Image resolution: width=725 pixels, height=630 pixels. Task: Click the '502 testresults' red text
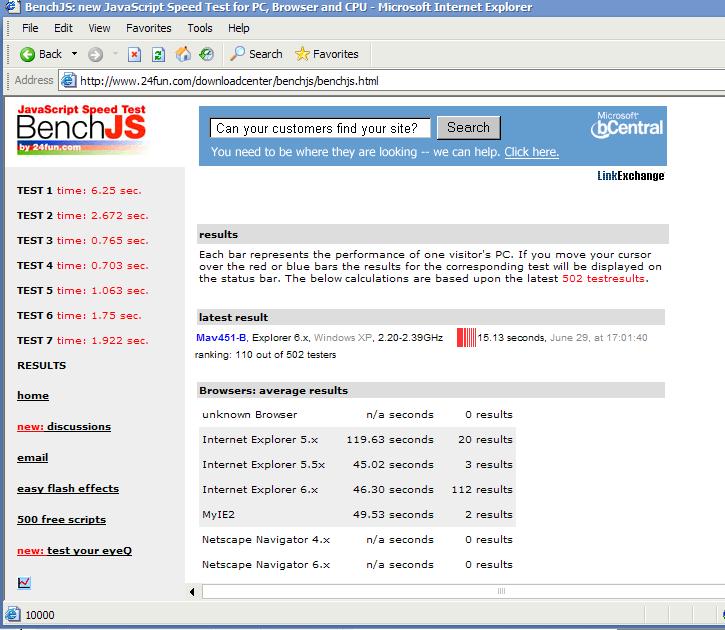click(603, 278)
